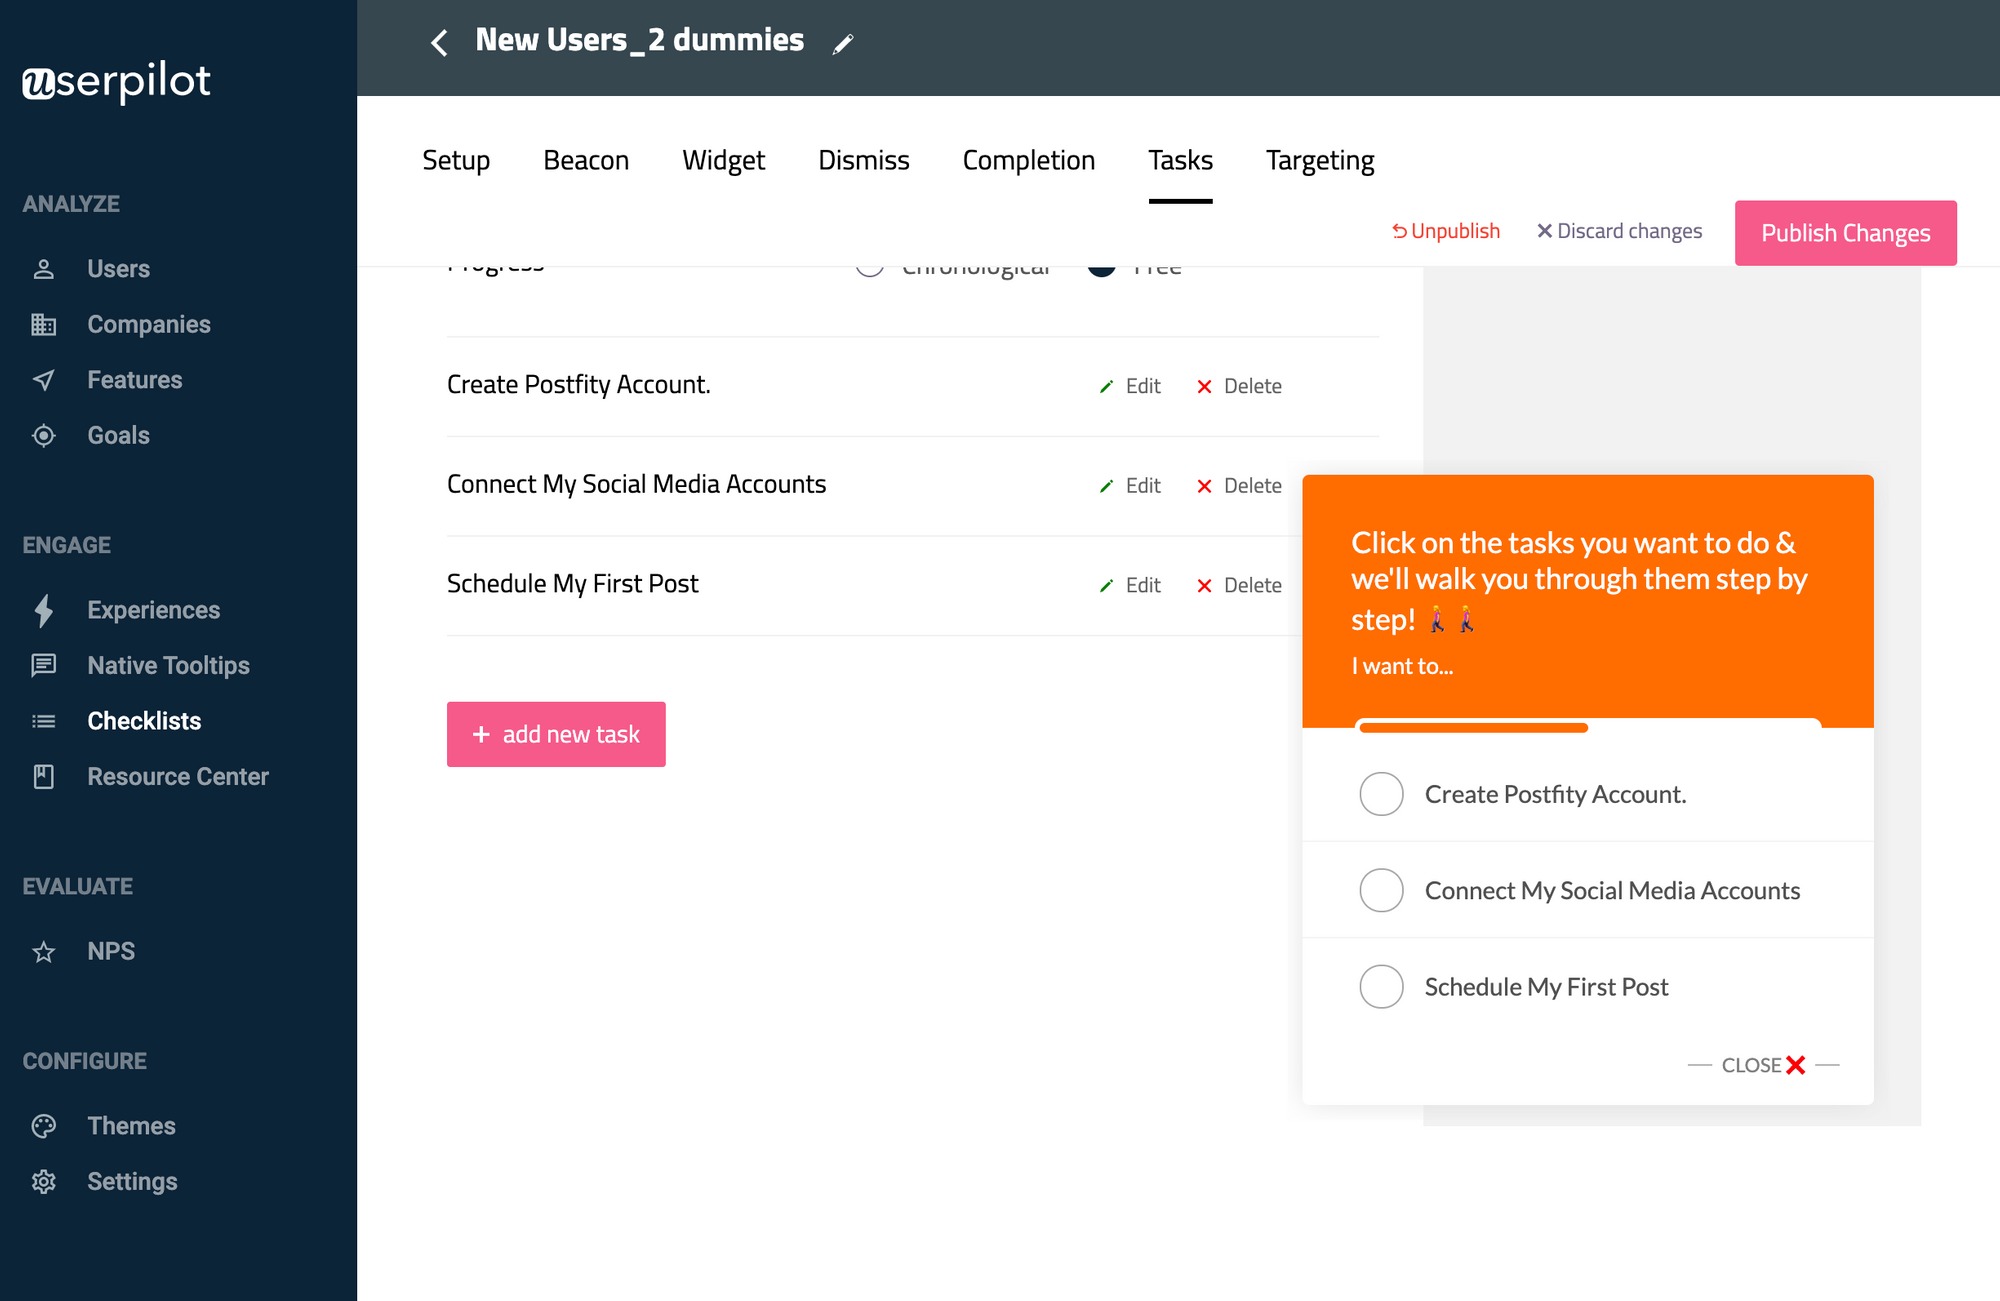Screen dimensions: 2000x1301
Task: Mark Schedule My First Post in preview
Action: coord(1381,986)
